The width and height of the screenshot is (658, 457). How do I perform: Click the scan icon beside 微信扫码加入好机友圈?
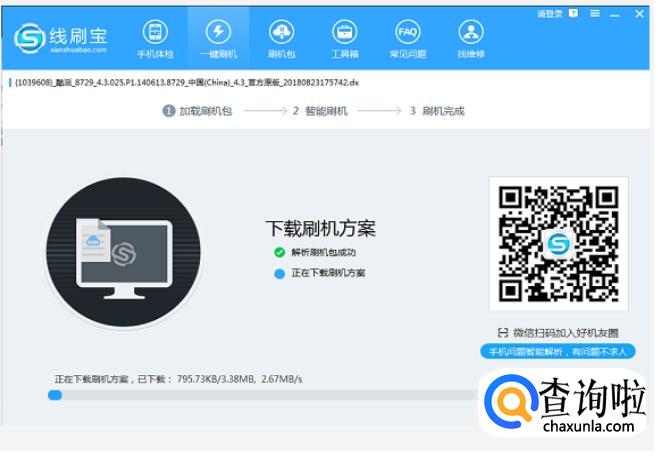[x=503, y=333]
